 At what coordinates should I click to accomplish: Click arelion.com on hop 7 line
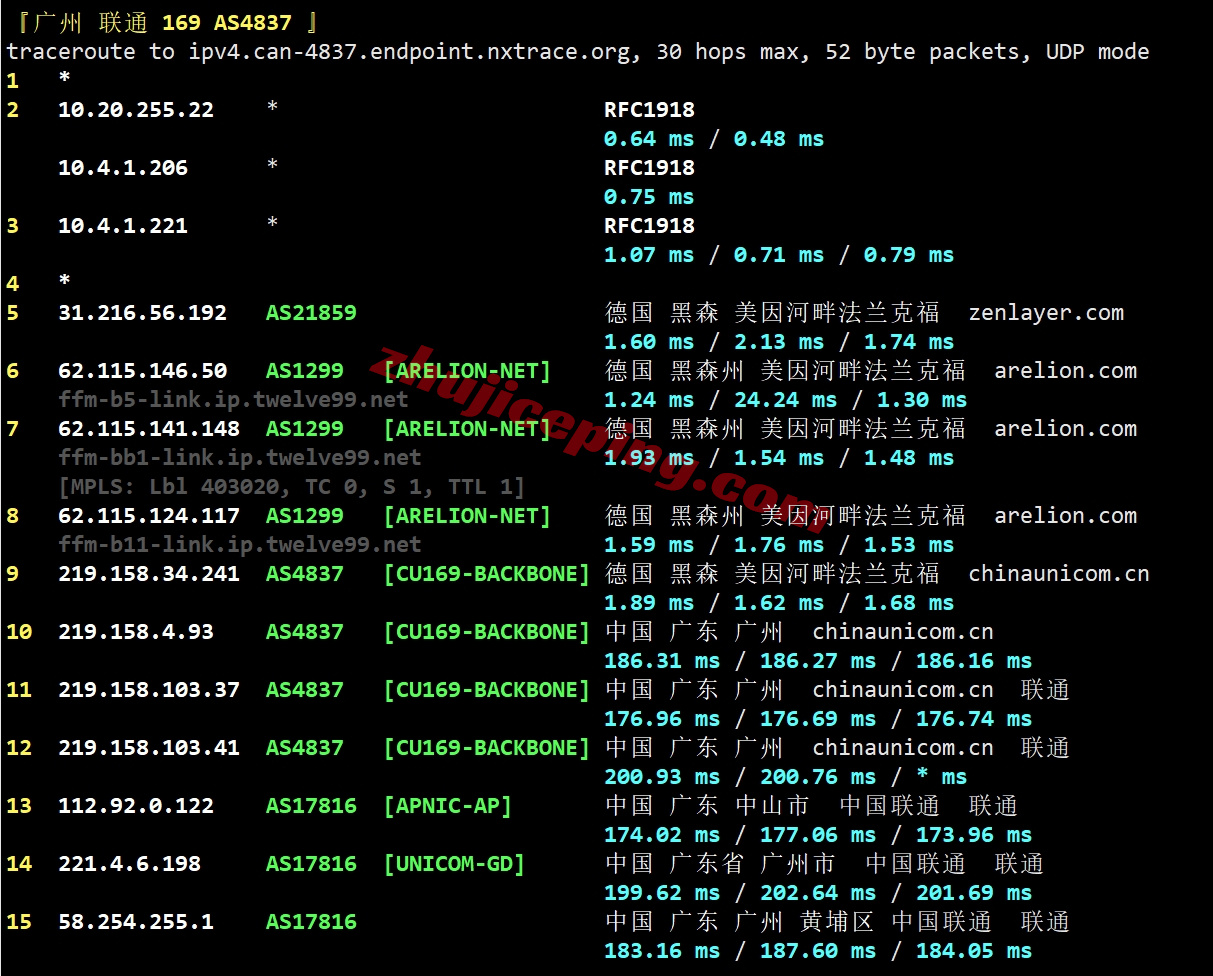[1065, 429]
